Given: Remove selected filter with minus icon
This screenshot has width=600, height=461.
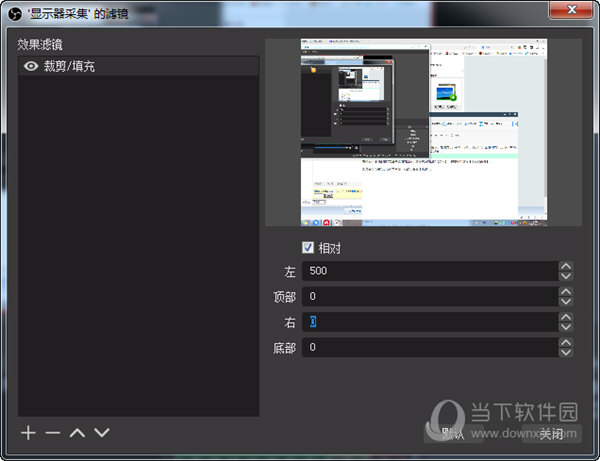Looking at the screenshot, I should point(52,433).
